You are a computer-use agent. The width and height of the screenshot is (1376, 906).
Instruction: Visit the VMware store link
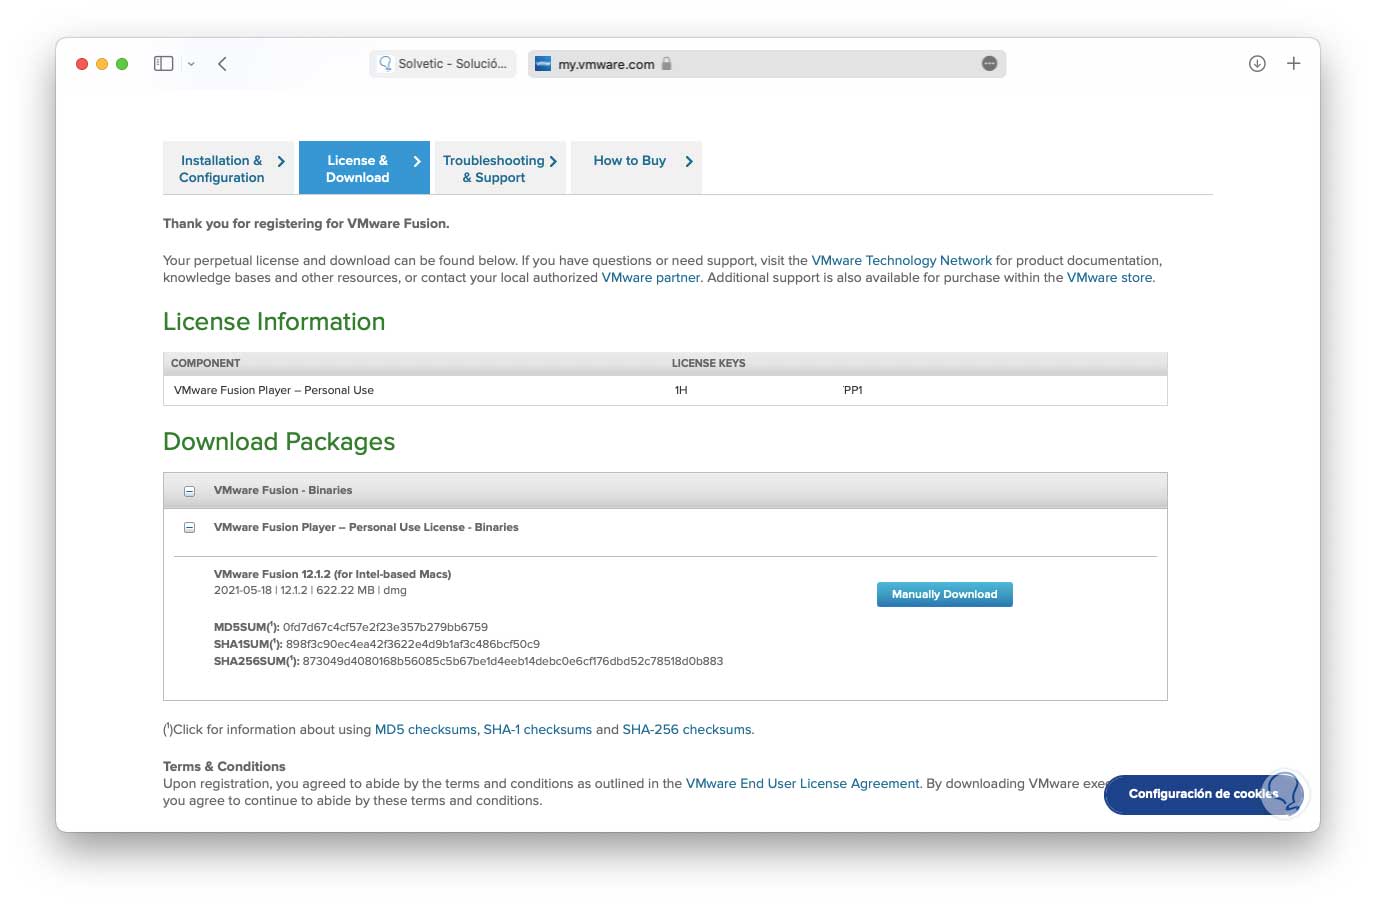pyautogui.click(x=1109, y=277)
